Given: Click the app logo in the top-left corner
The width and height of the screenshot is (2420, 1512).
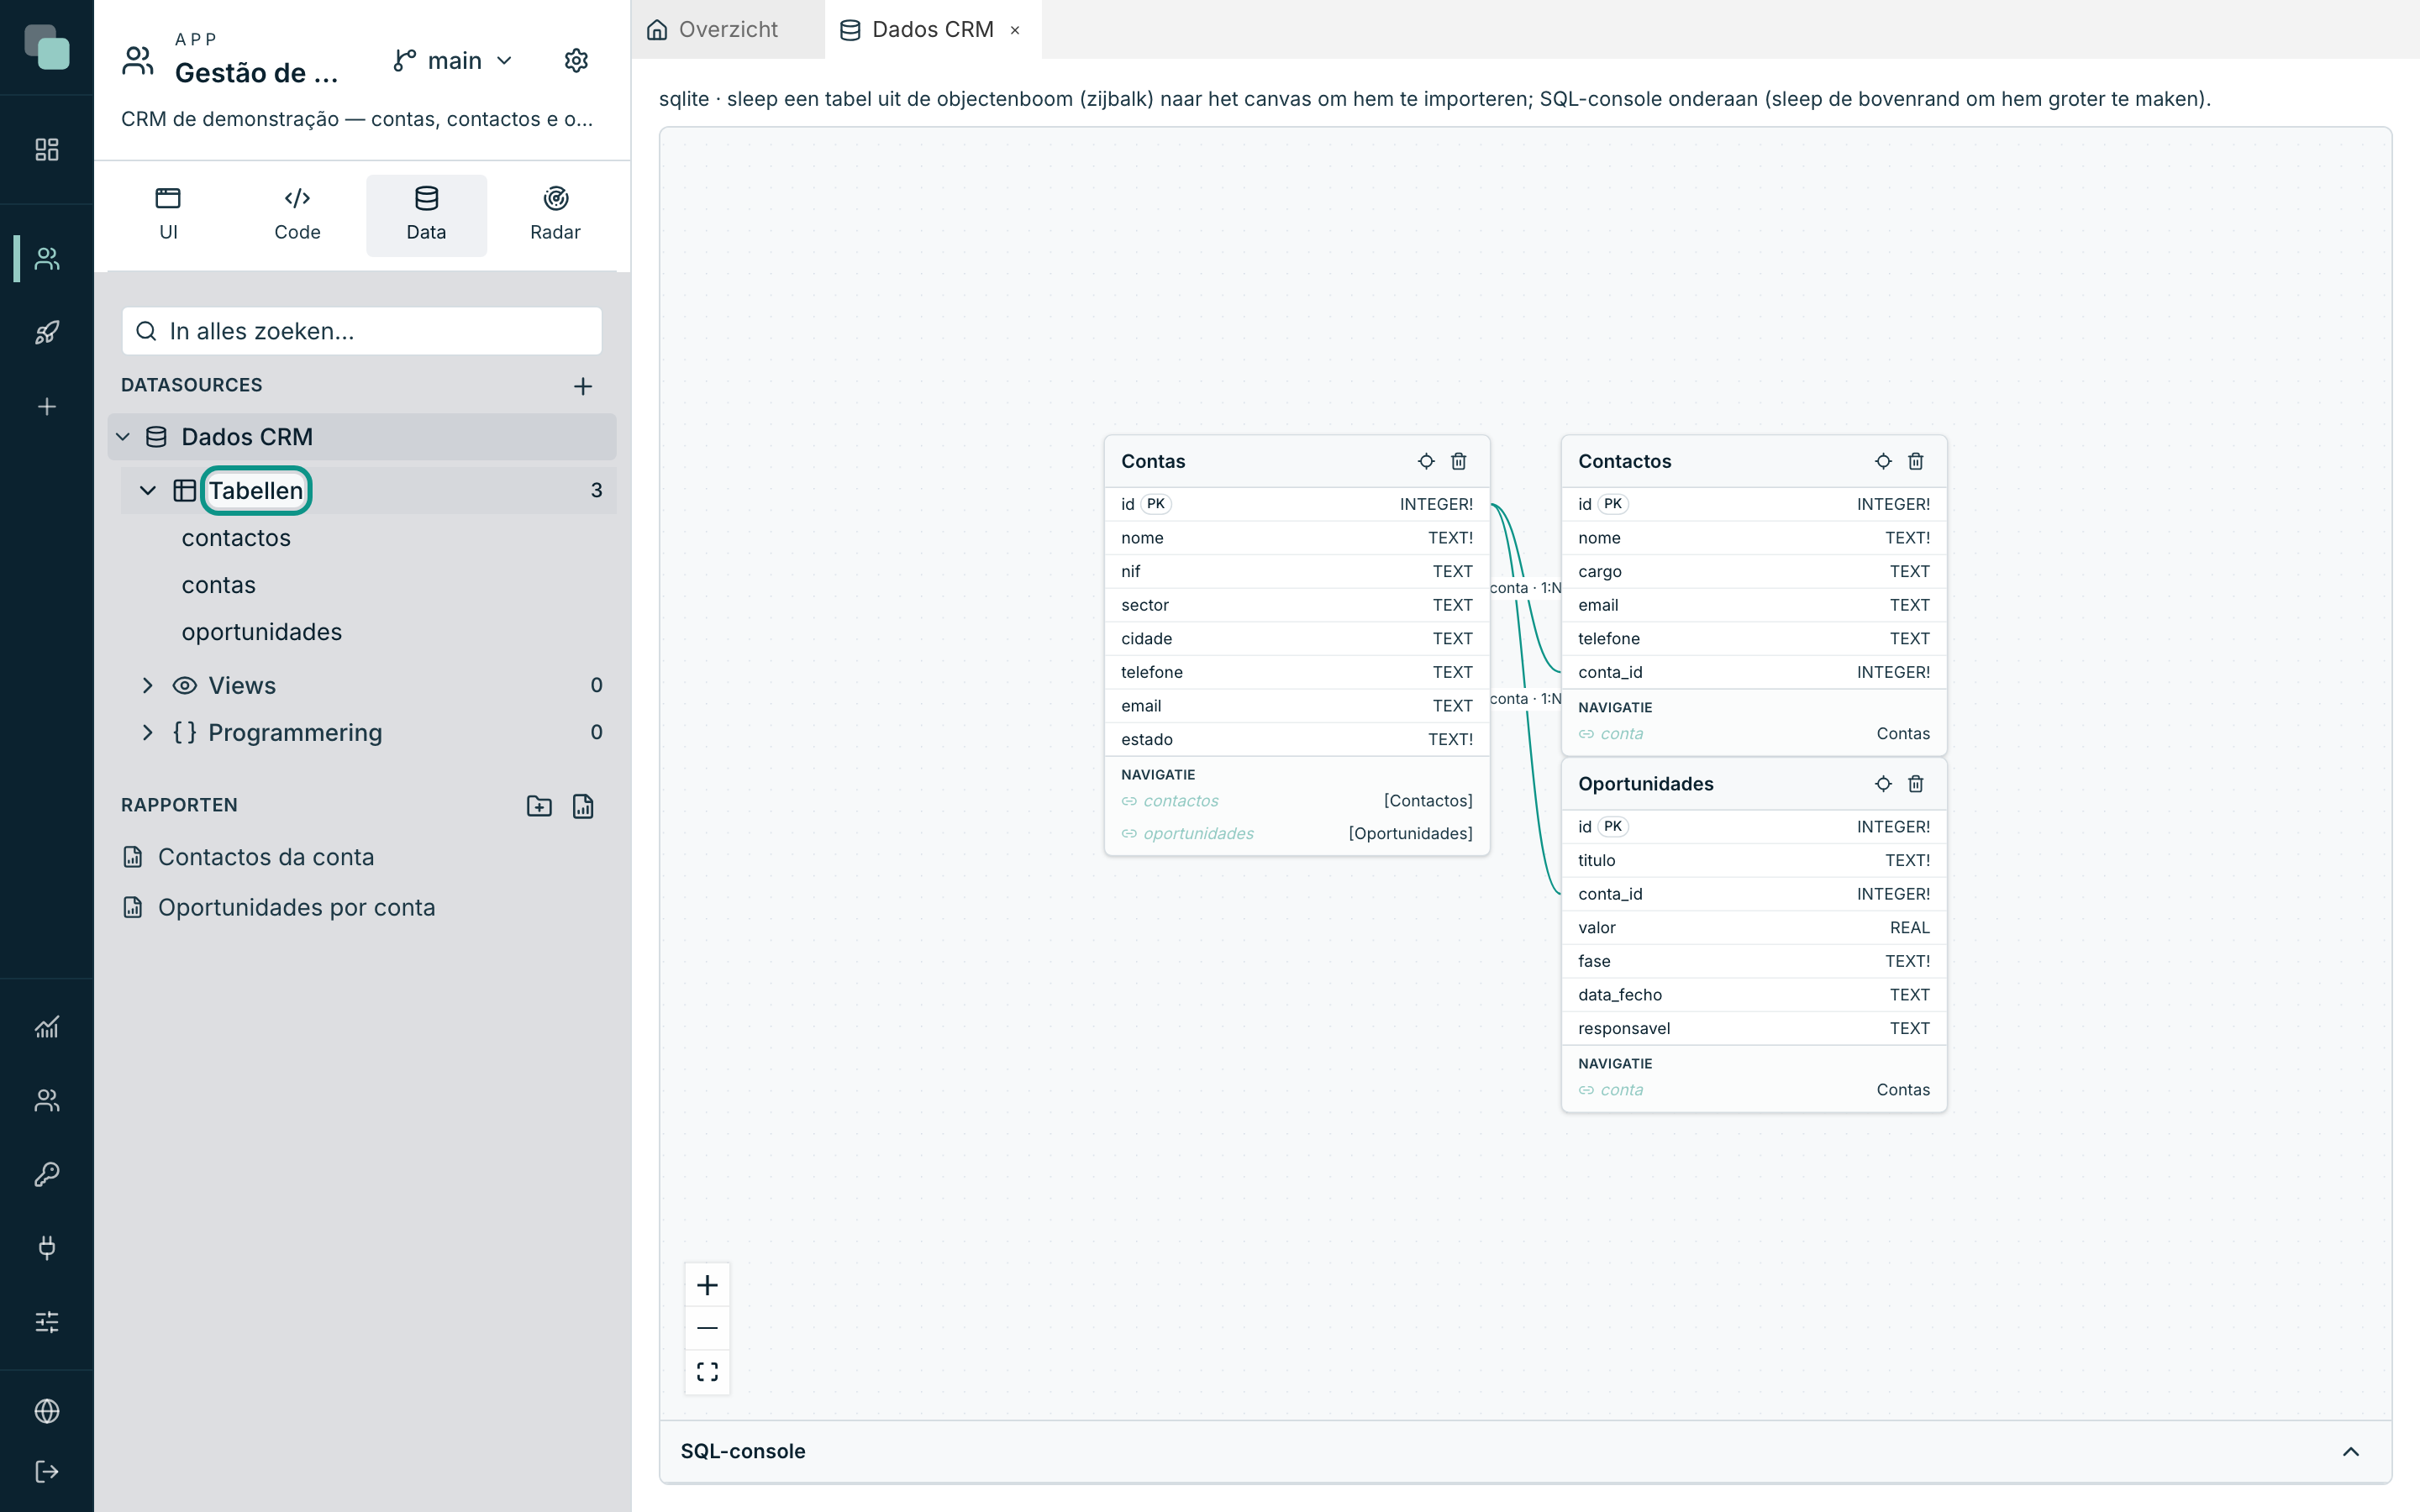Looking at the screenshot, I should pos(47,47).
